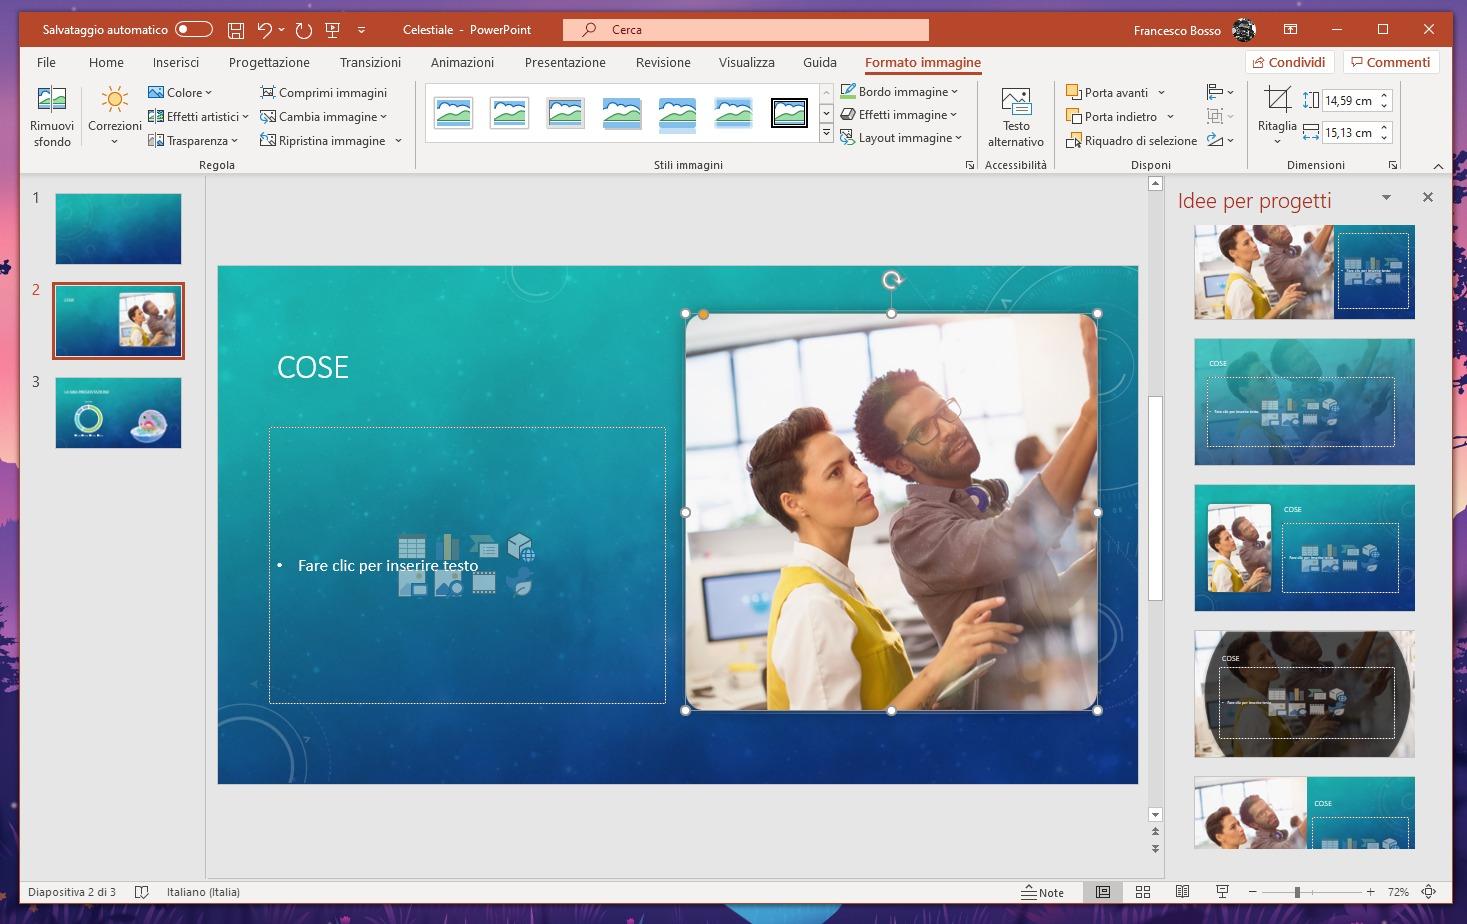The image size is (1467, 924).
Task: Switch to slide sorter view icon
Action: [1143, 892]
